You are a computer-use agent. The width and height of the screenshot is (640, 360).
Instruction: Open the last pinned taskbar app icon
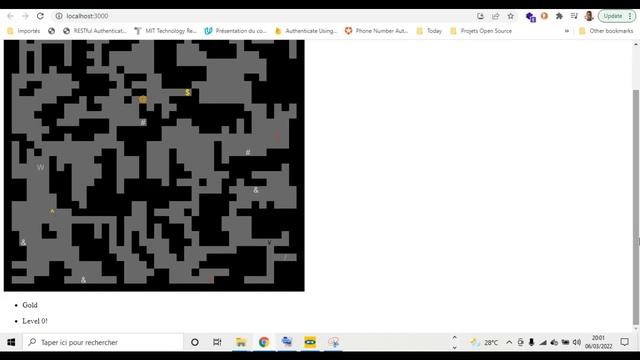[x=333, y=342]
